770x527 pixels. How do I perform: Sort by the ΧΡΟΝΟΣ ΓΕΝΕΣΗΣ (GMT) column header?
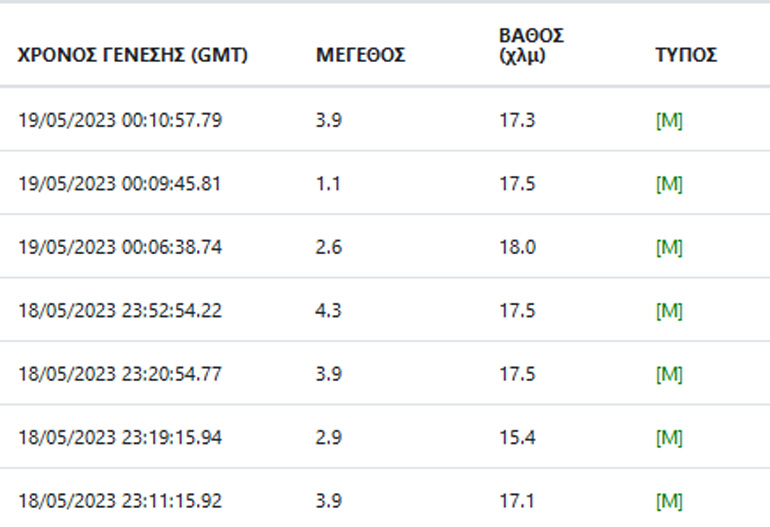pyautogui.click(x=133, y=56)
